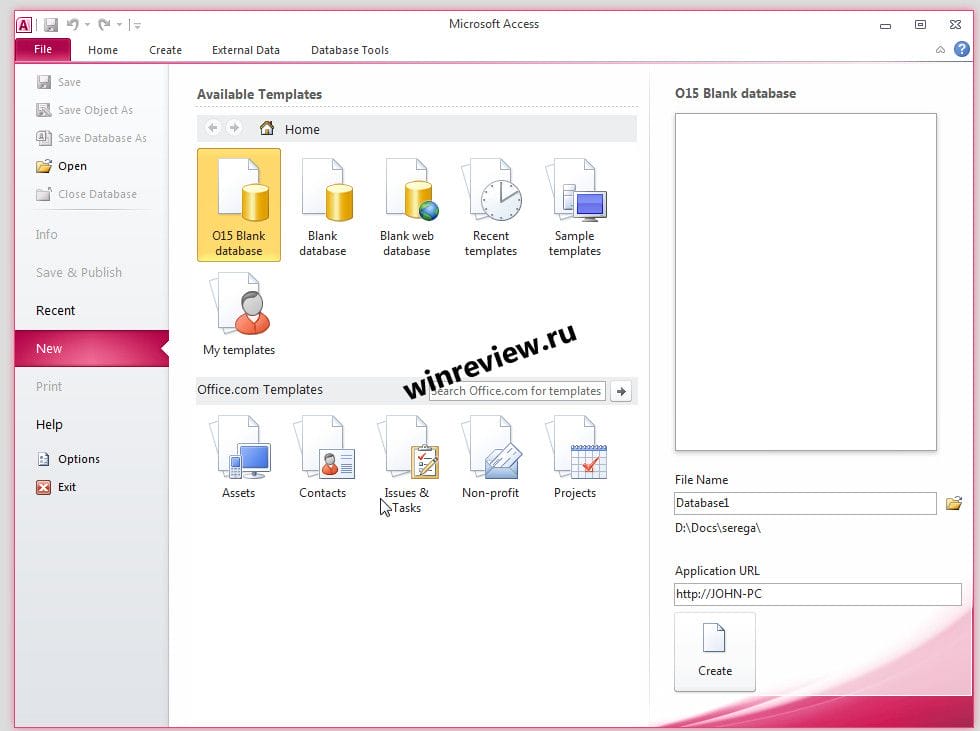Open the Projects template category
980x731 pixels.
(575, 457)
